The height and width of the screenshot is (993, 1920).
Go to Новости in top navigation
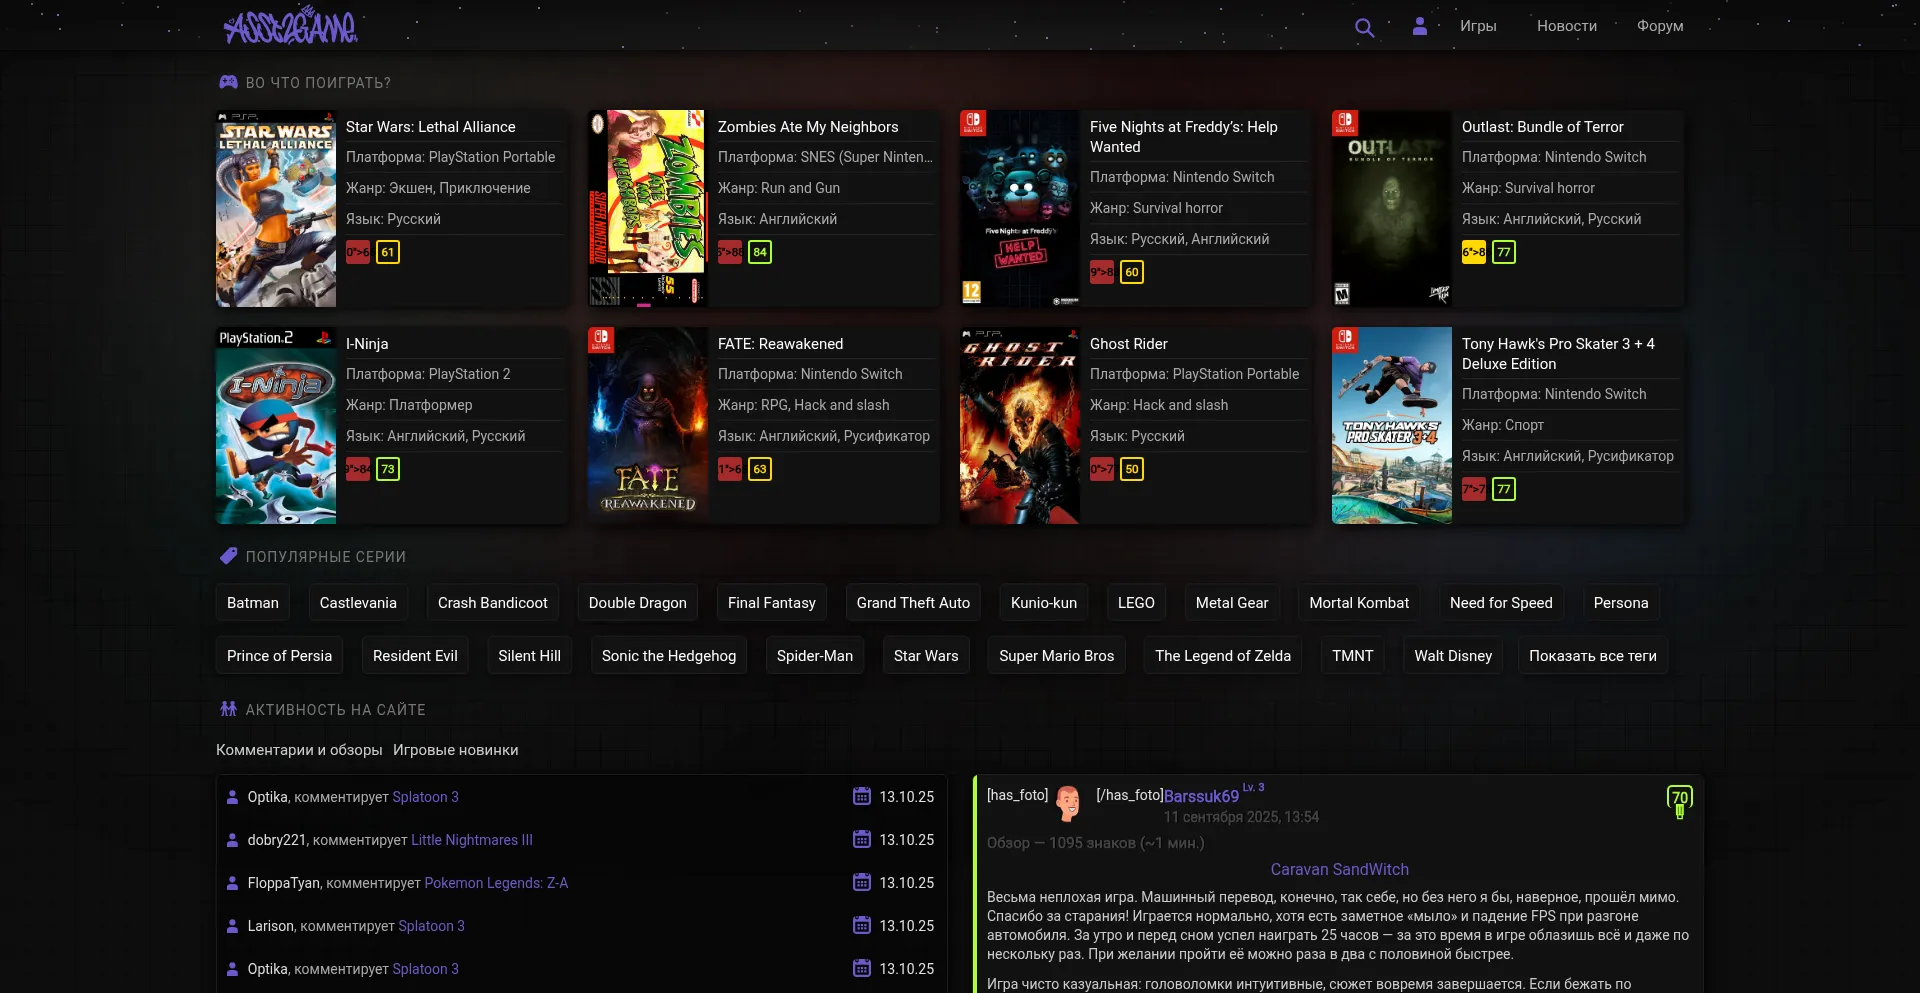(1566, 26)
